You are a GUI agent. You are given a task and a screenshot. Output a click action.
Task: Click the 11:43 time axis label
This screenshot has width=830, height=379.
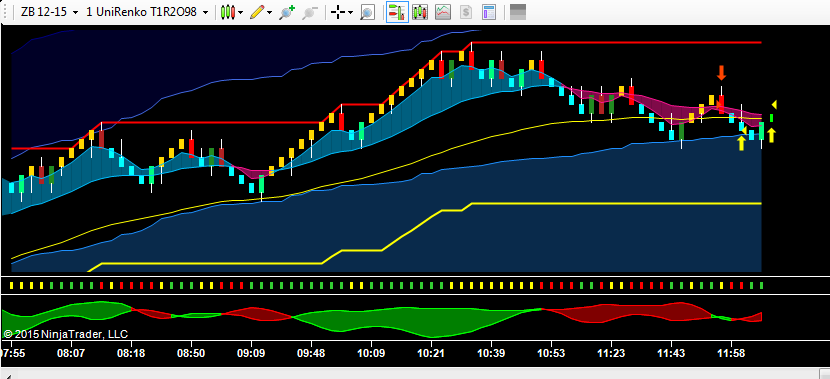point(671,353)
